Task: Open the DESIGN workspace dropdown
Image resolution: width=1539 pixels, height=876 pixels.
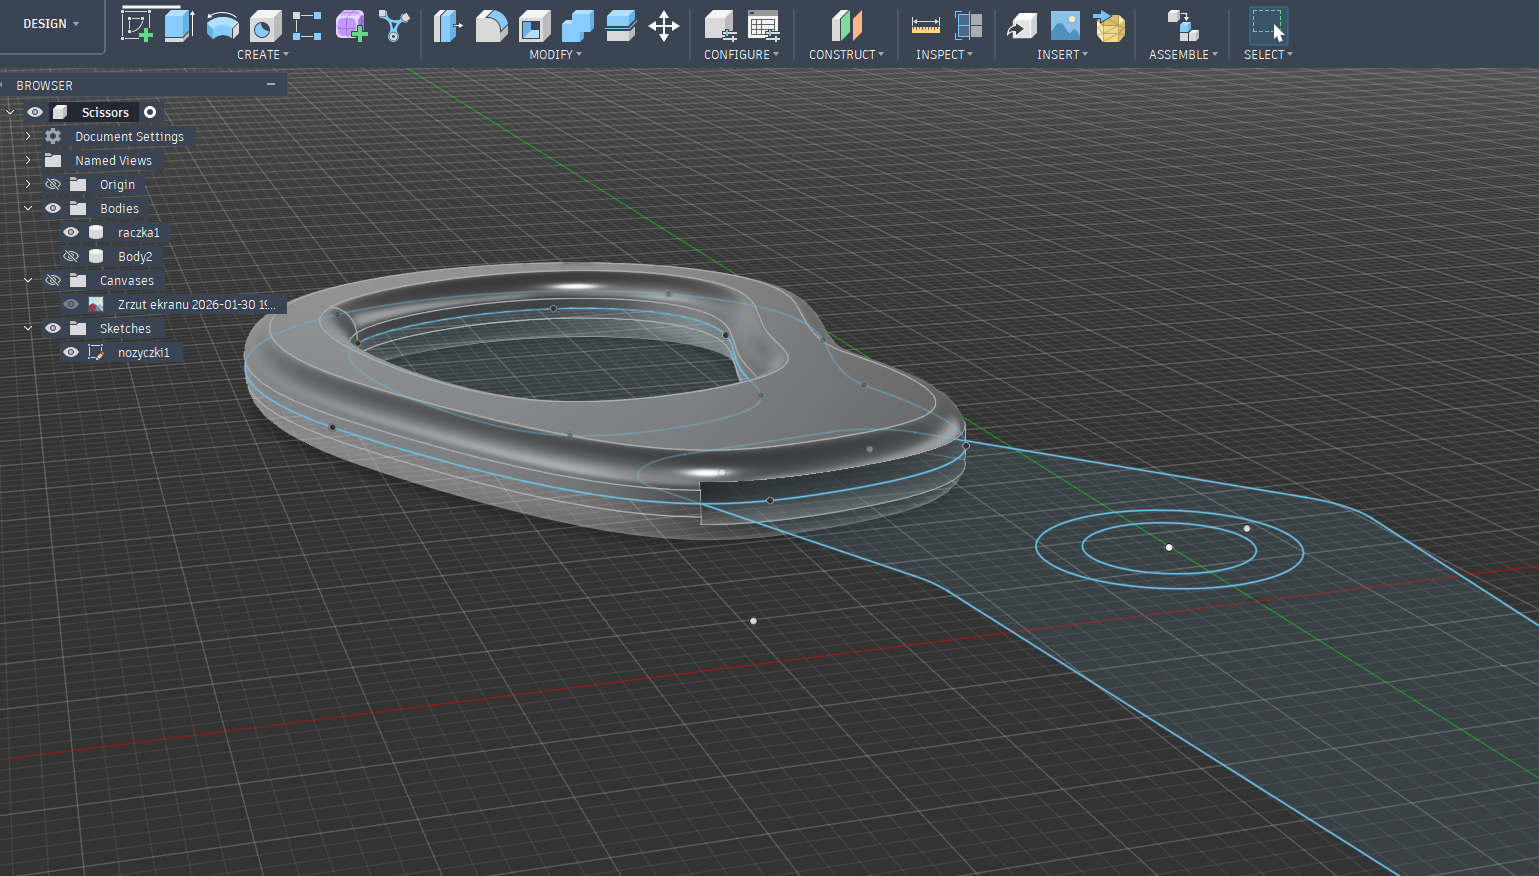Action: click(x=51, y=24)
